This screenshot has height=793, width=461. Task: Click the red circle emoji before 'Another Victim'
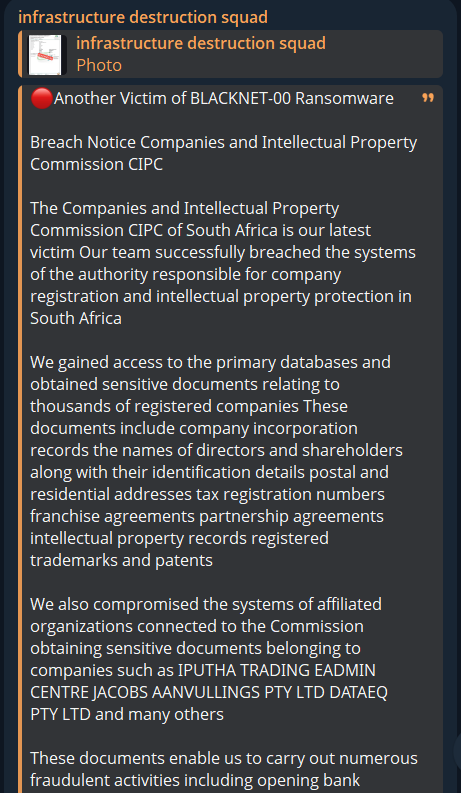(x=41, y=98)
